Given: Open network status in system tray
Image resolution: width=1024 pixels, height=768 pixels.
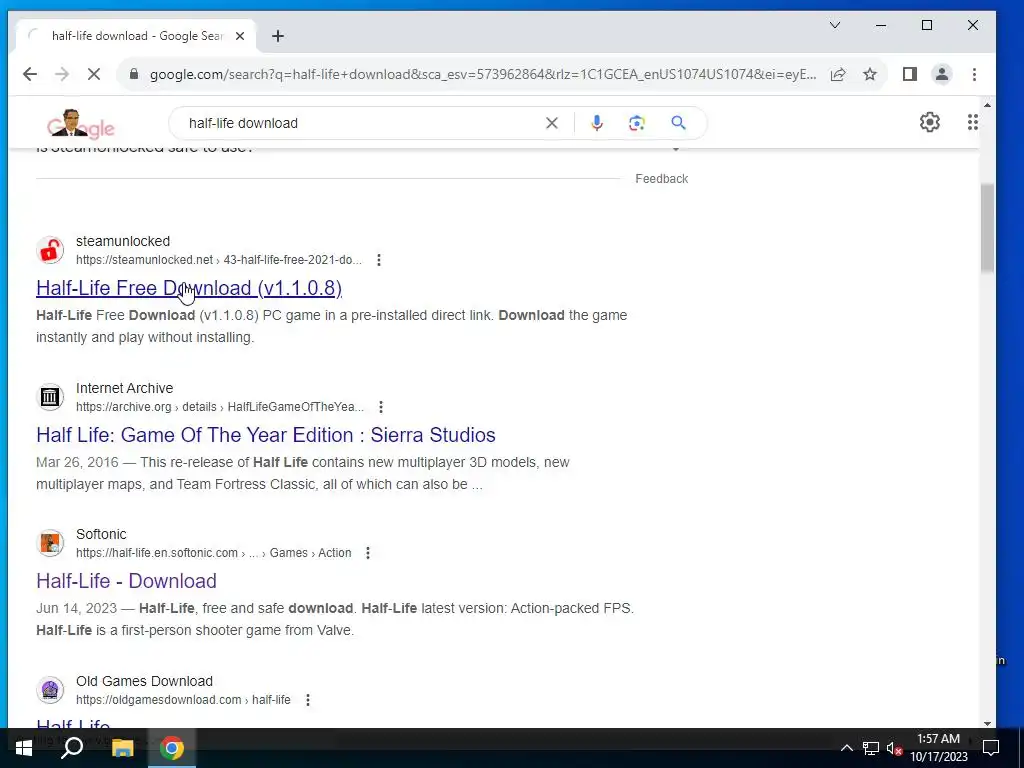Looking at the screenshot, I should click(871, 748).
